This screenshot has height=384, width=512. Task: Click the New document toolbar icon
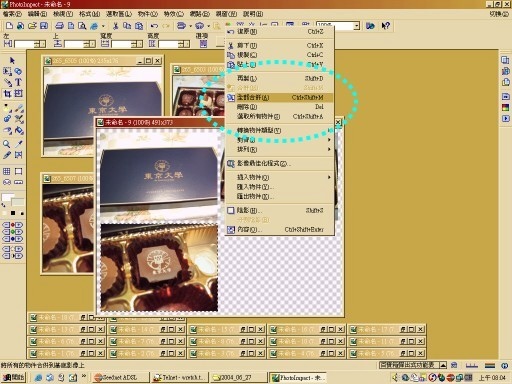tap(9, 26)
